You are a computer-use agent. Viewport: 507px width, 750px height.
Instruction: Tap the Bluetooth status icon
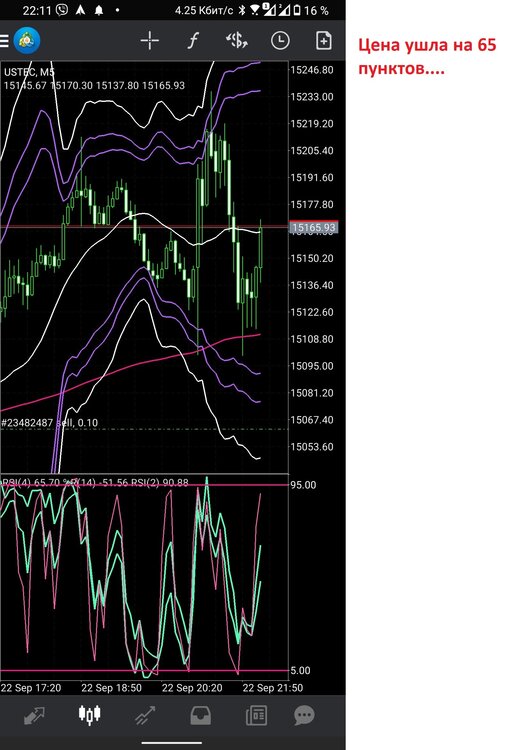click(x=242, y=10)
